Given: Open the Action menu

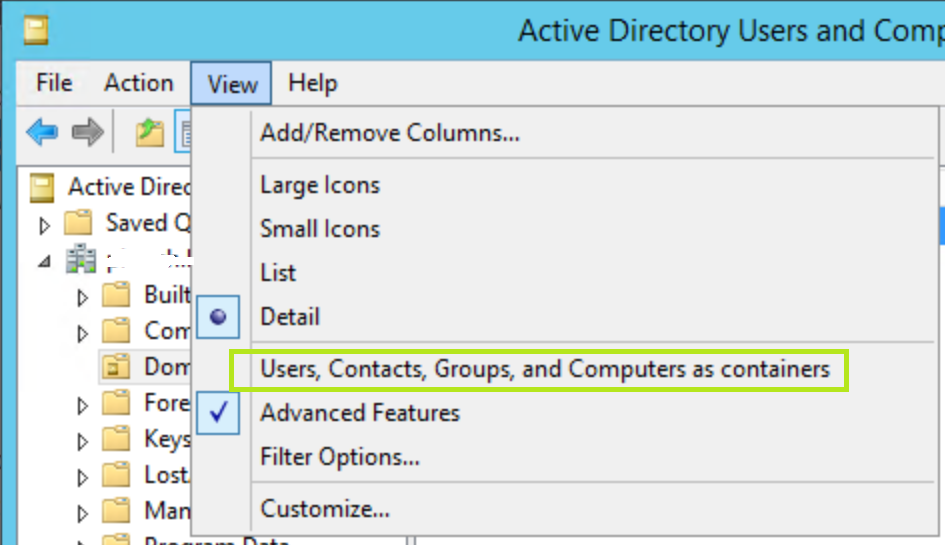Looking at the screenshot, I should (x=138, y=83).
